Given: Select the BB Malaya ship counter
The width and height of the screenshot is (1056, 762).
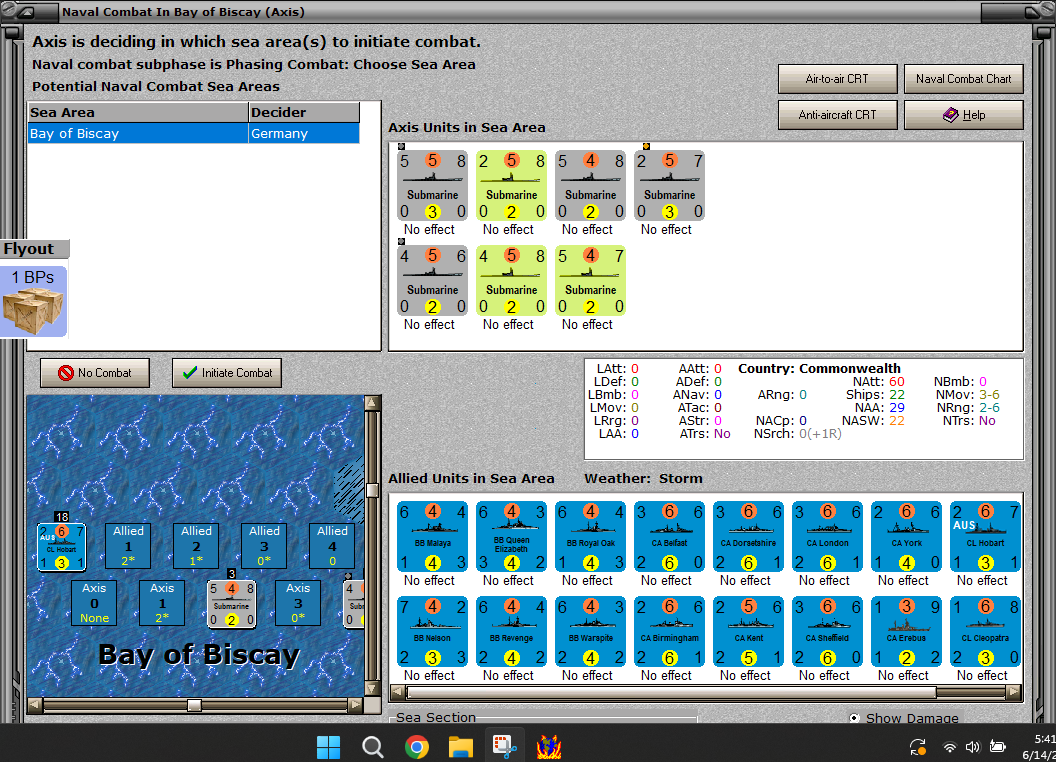Looking at the screenshot, I should point(433,536).
